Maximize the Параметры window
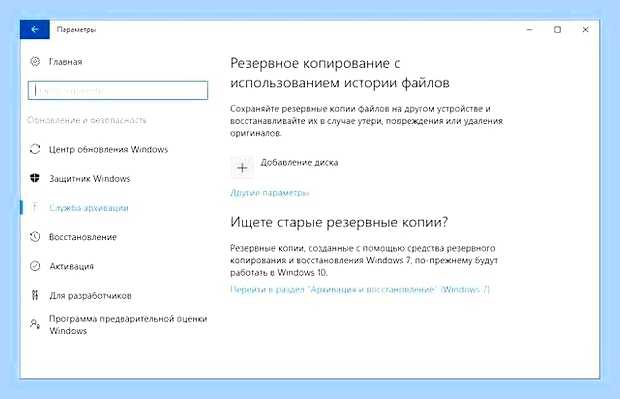The image size is (620, 399). [x=558, y=29]
